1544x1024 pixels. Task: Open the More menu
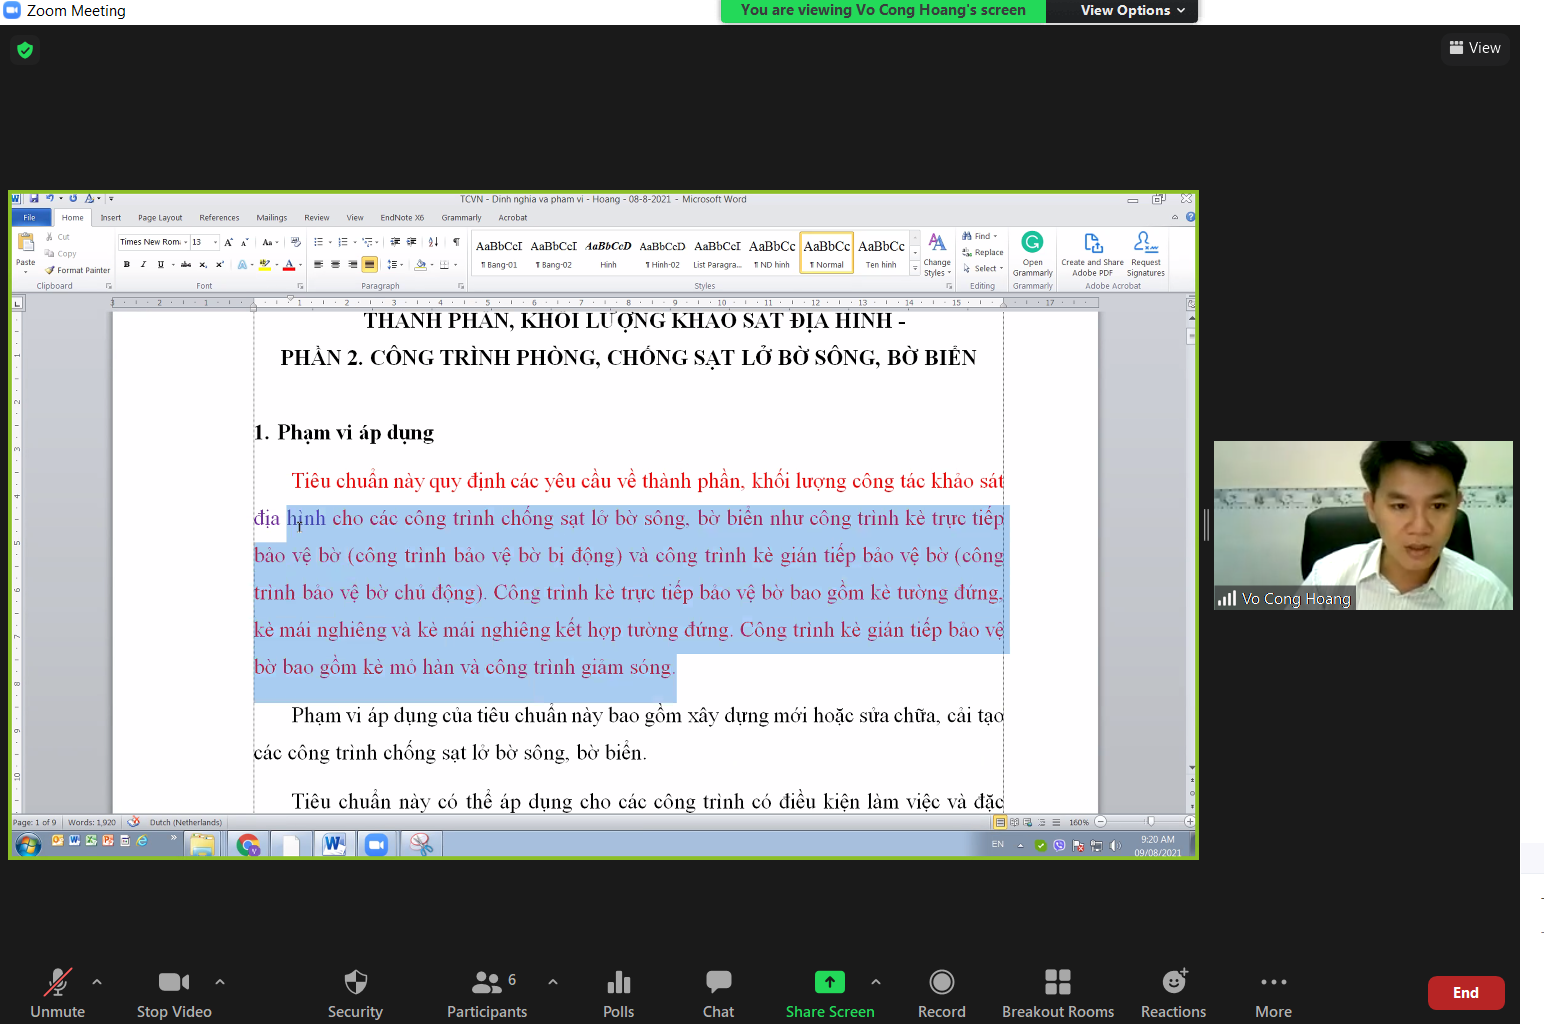1273,993
